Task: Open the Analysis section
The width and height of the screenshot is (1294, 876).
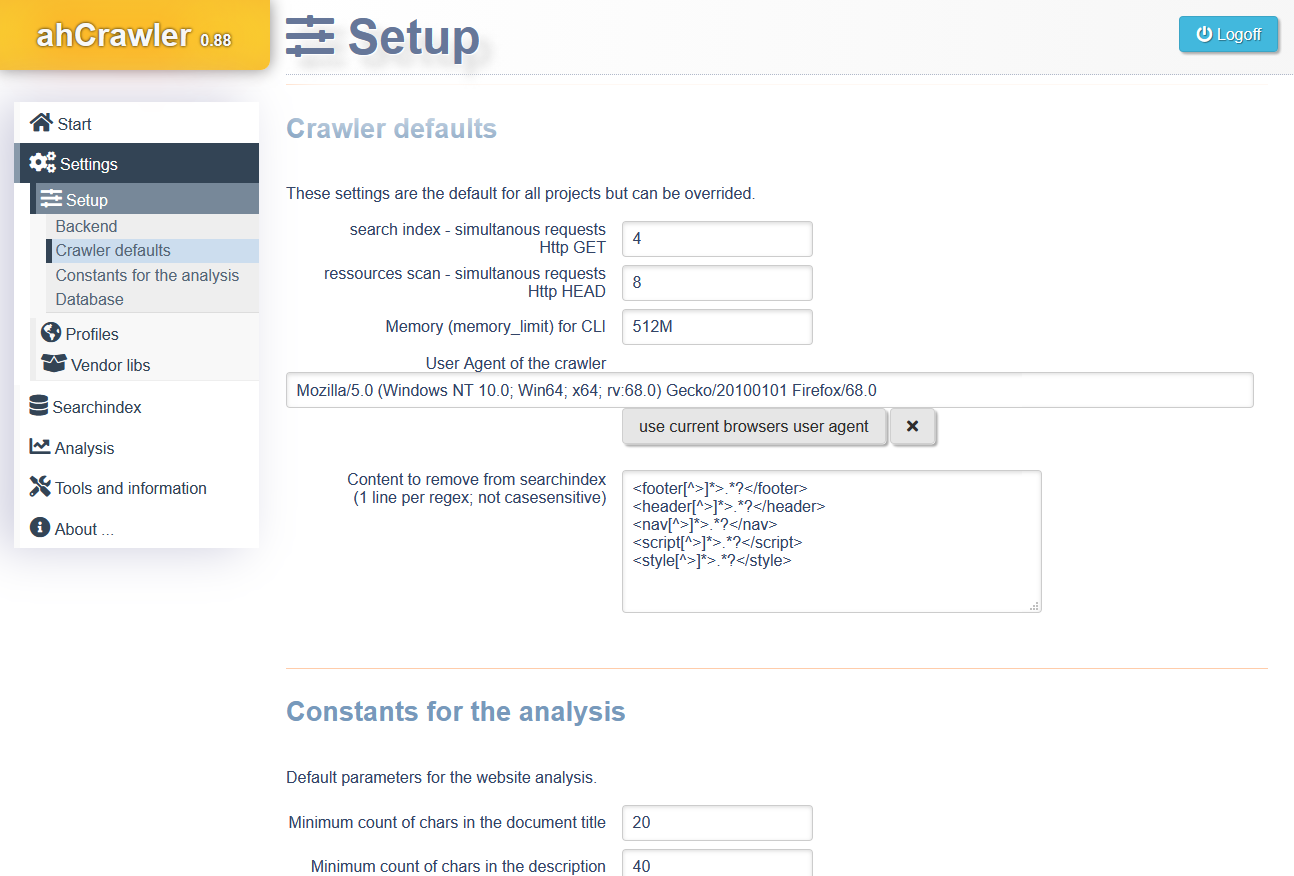Action: (x=137, y=448)
